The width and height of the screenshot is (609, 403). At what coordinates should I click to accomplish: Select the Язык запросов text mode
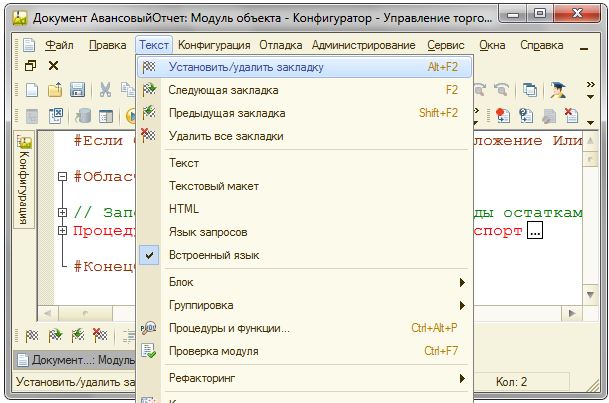(208, 232)
